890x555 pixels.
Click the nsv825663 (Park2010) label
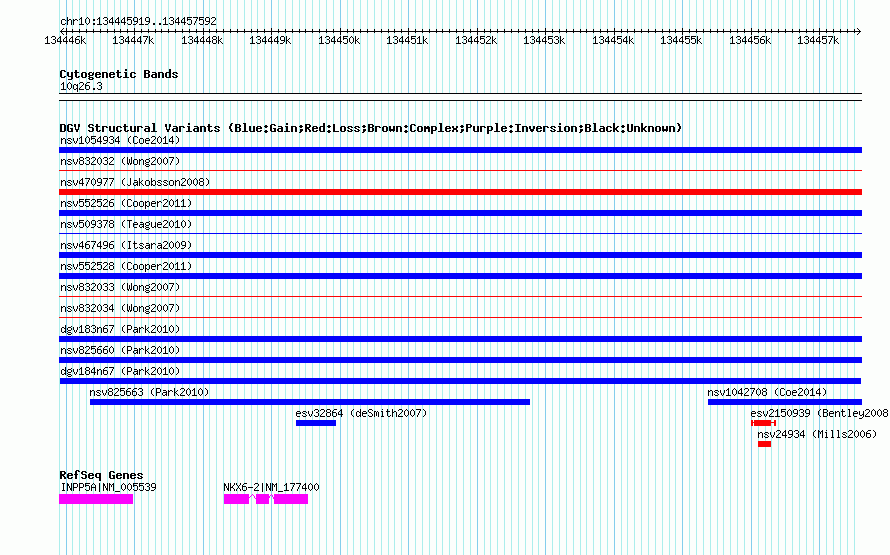[149, 392]
